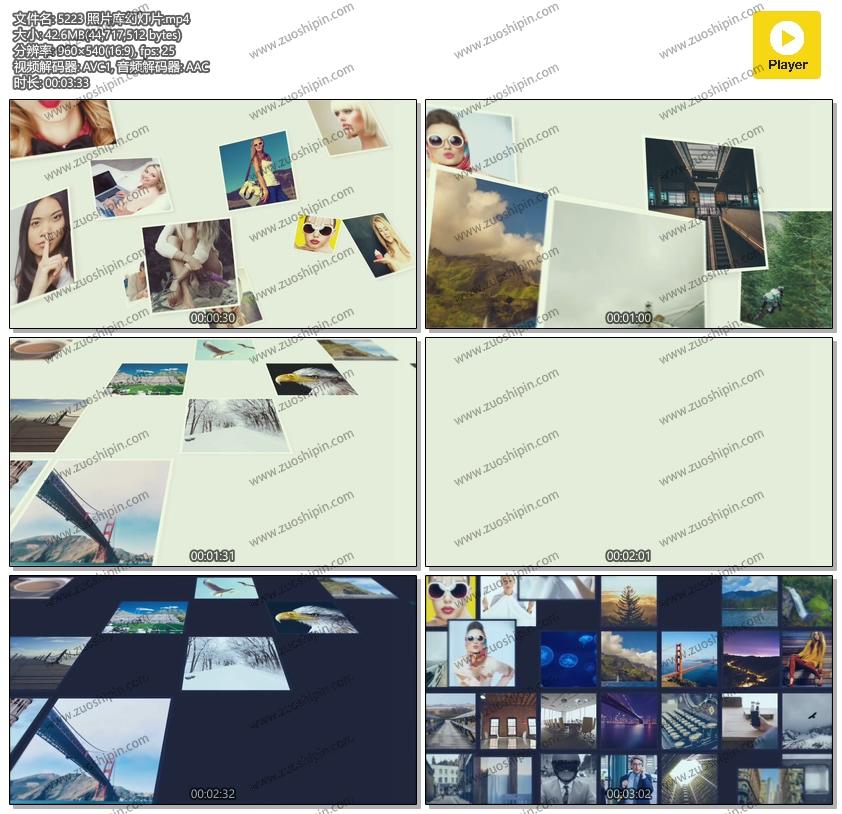Screen dimensions: 842x814
Task: Click the duration line showing 00:03:33
Action: tap(51, 83)
